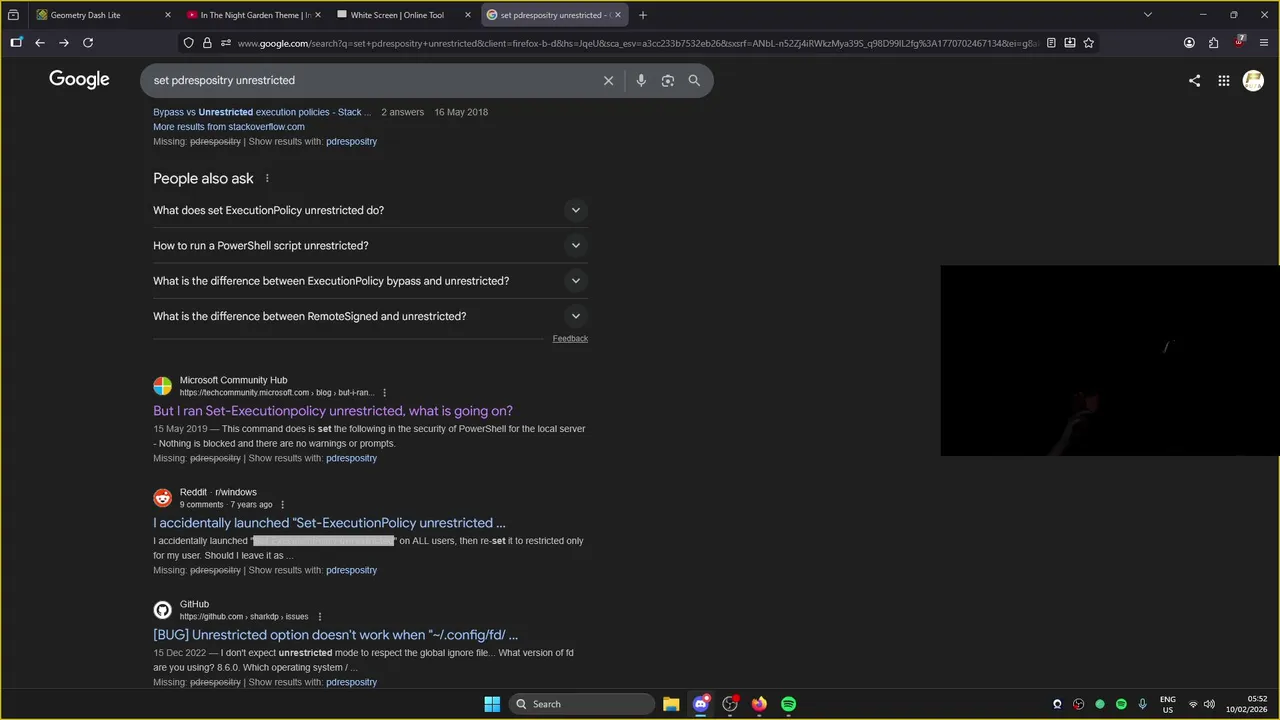Send Feedback on People also ask
This screenshot has height=720, width=1280.
click(570, 339)
